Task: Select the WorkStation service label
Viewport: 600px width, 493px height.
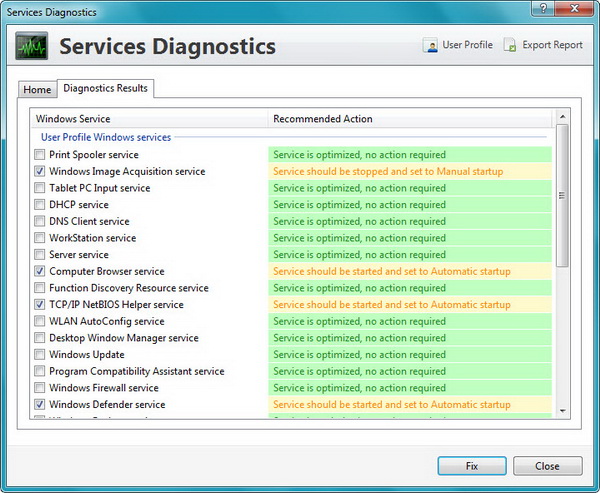Action: tap(93, 238)
